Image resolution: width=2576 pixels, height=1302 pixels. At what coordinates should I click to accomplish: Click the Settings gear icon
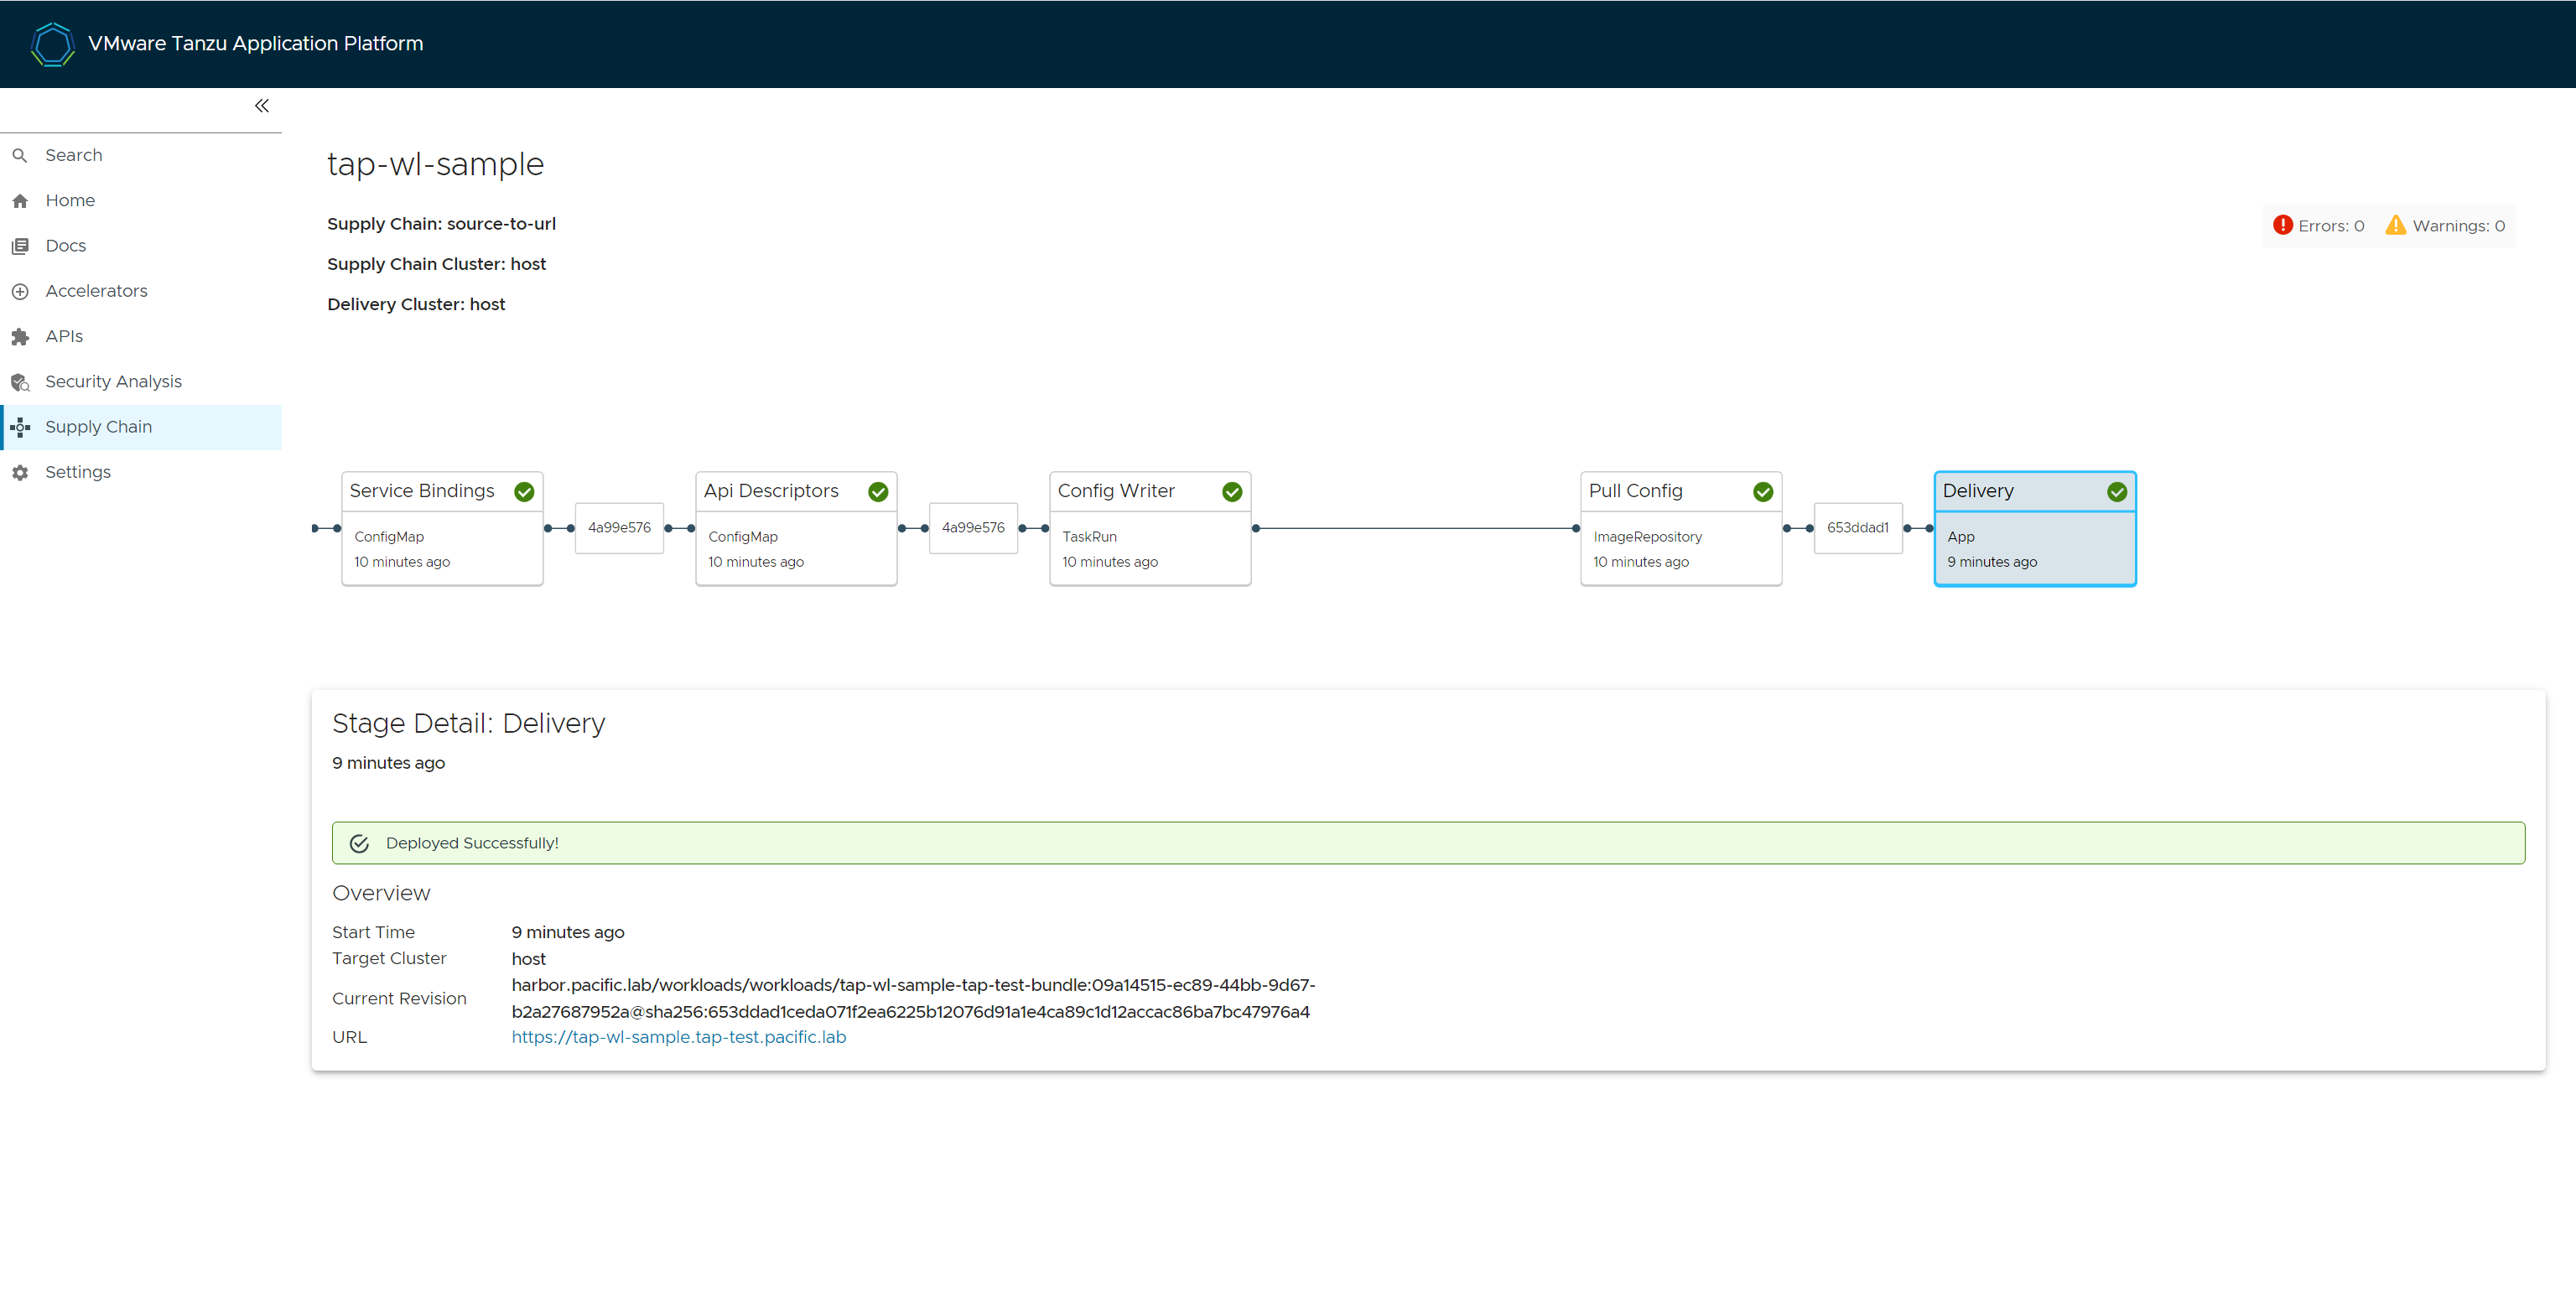(20, 472)
